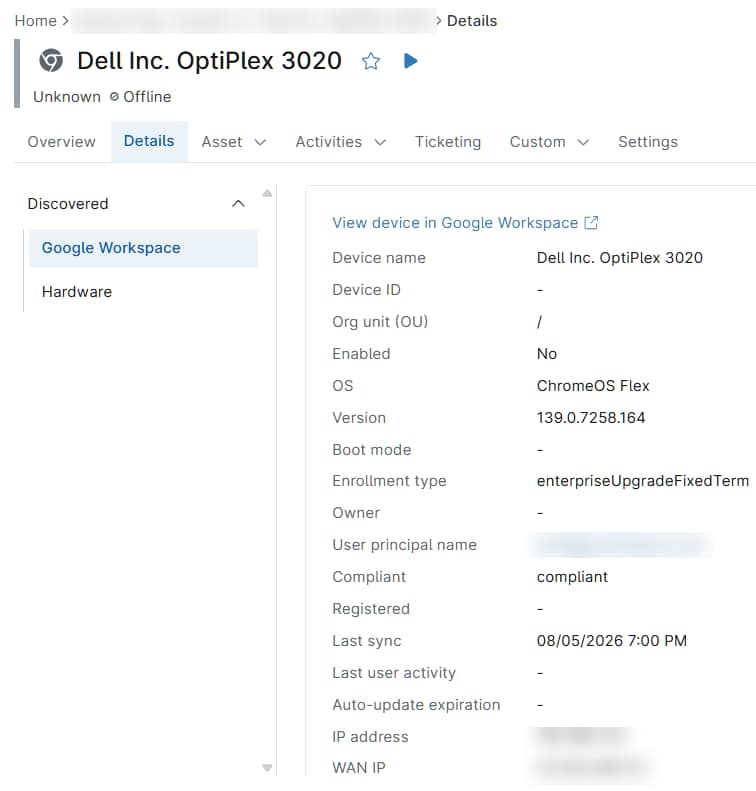Click the Dell Inc. OptiPlex 3020 page title
This screenshot has height=791, width=756.
(209, 61)
